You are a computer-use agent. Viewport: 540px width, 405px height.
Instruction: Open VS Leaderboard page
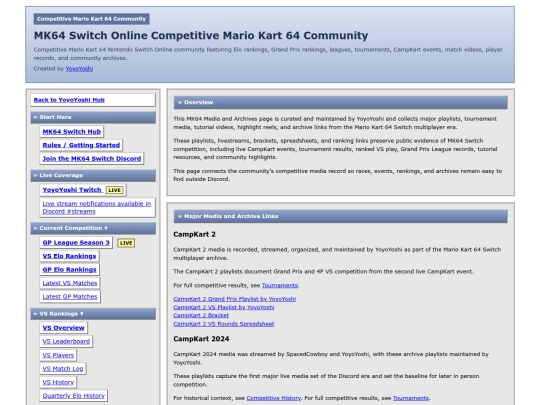(x=66, y=341)
